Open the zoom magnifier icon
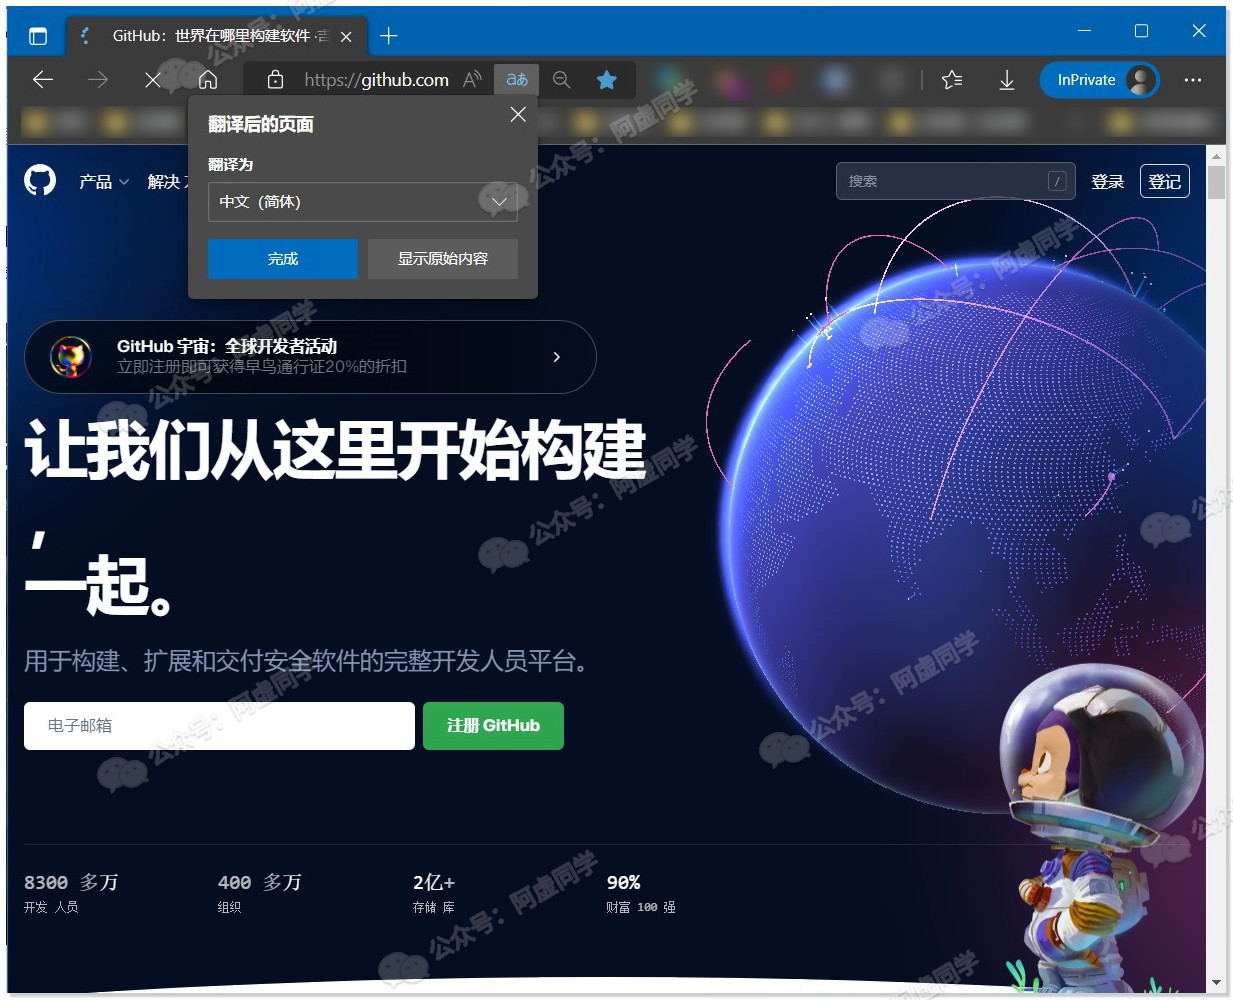The height and width of the screenshot is (1000, 1233). click(562, 80)
